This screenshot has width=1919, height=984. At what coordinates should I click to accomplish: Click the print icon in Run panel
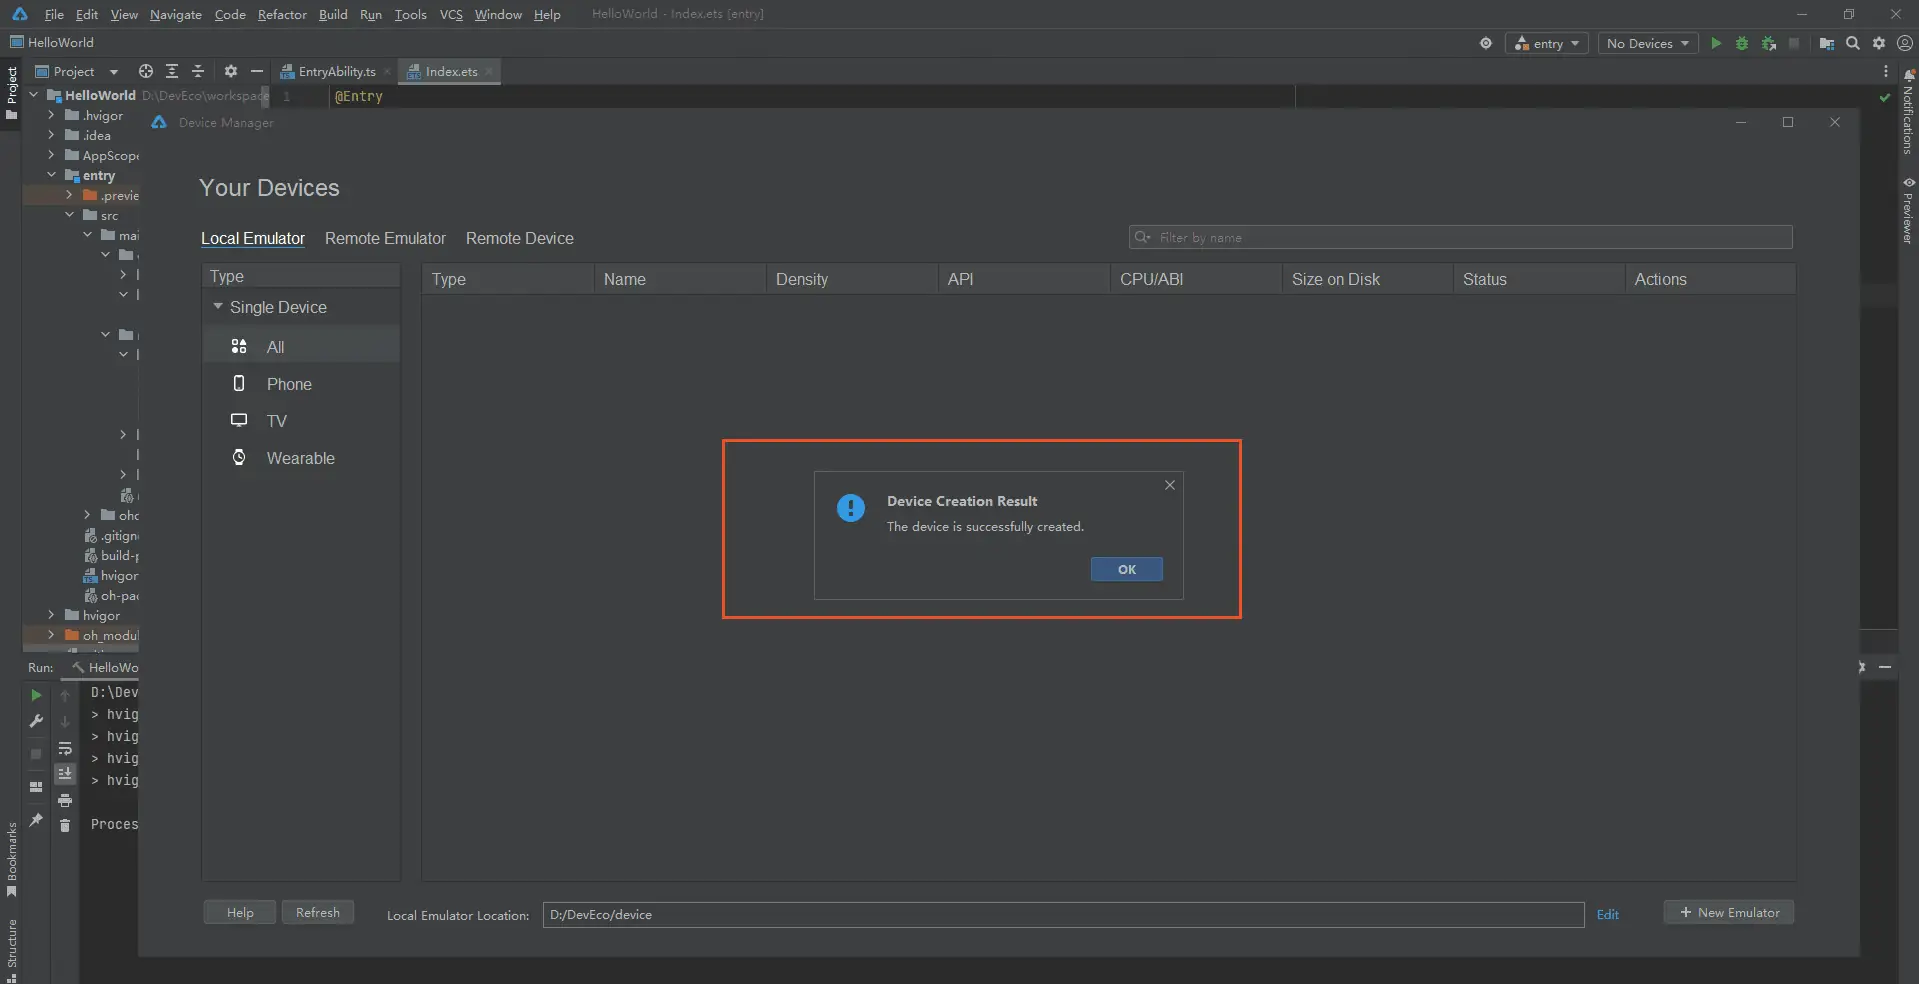coord(65,800)
